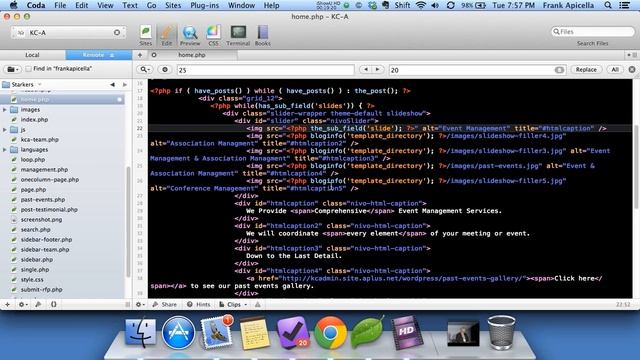Select style.css in file list
The height and width of the screenshot is (360, 640).
32,280
